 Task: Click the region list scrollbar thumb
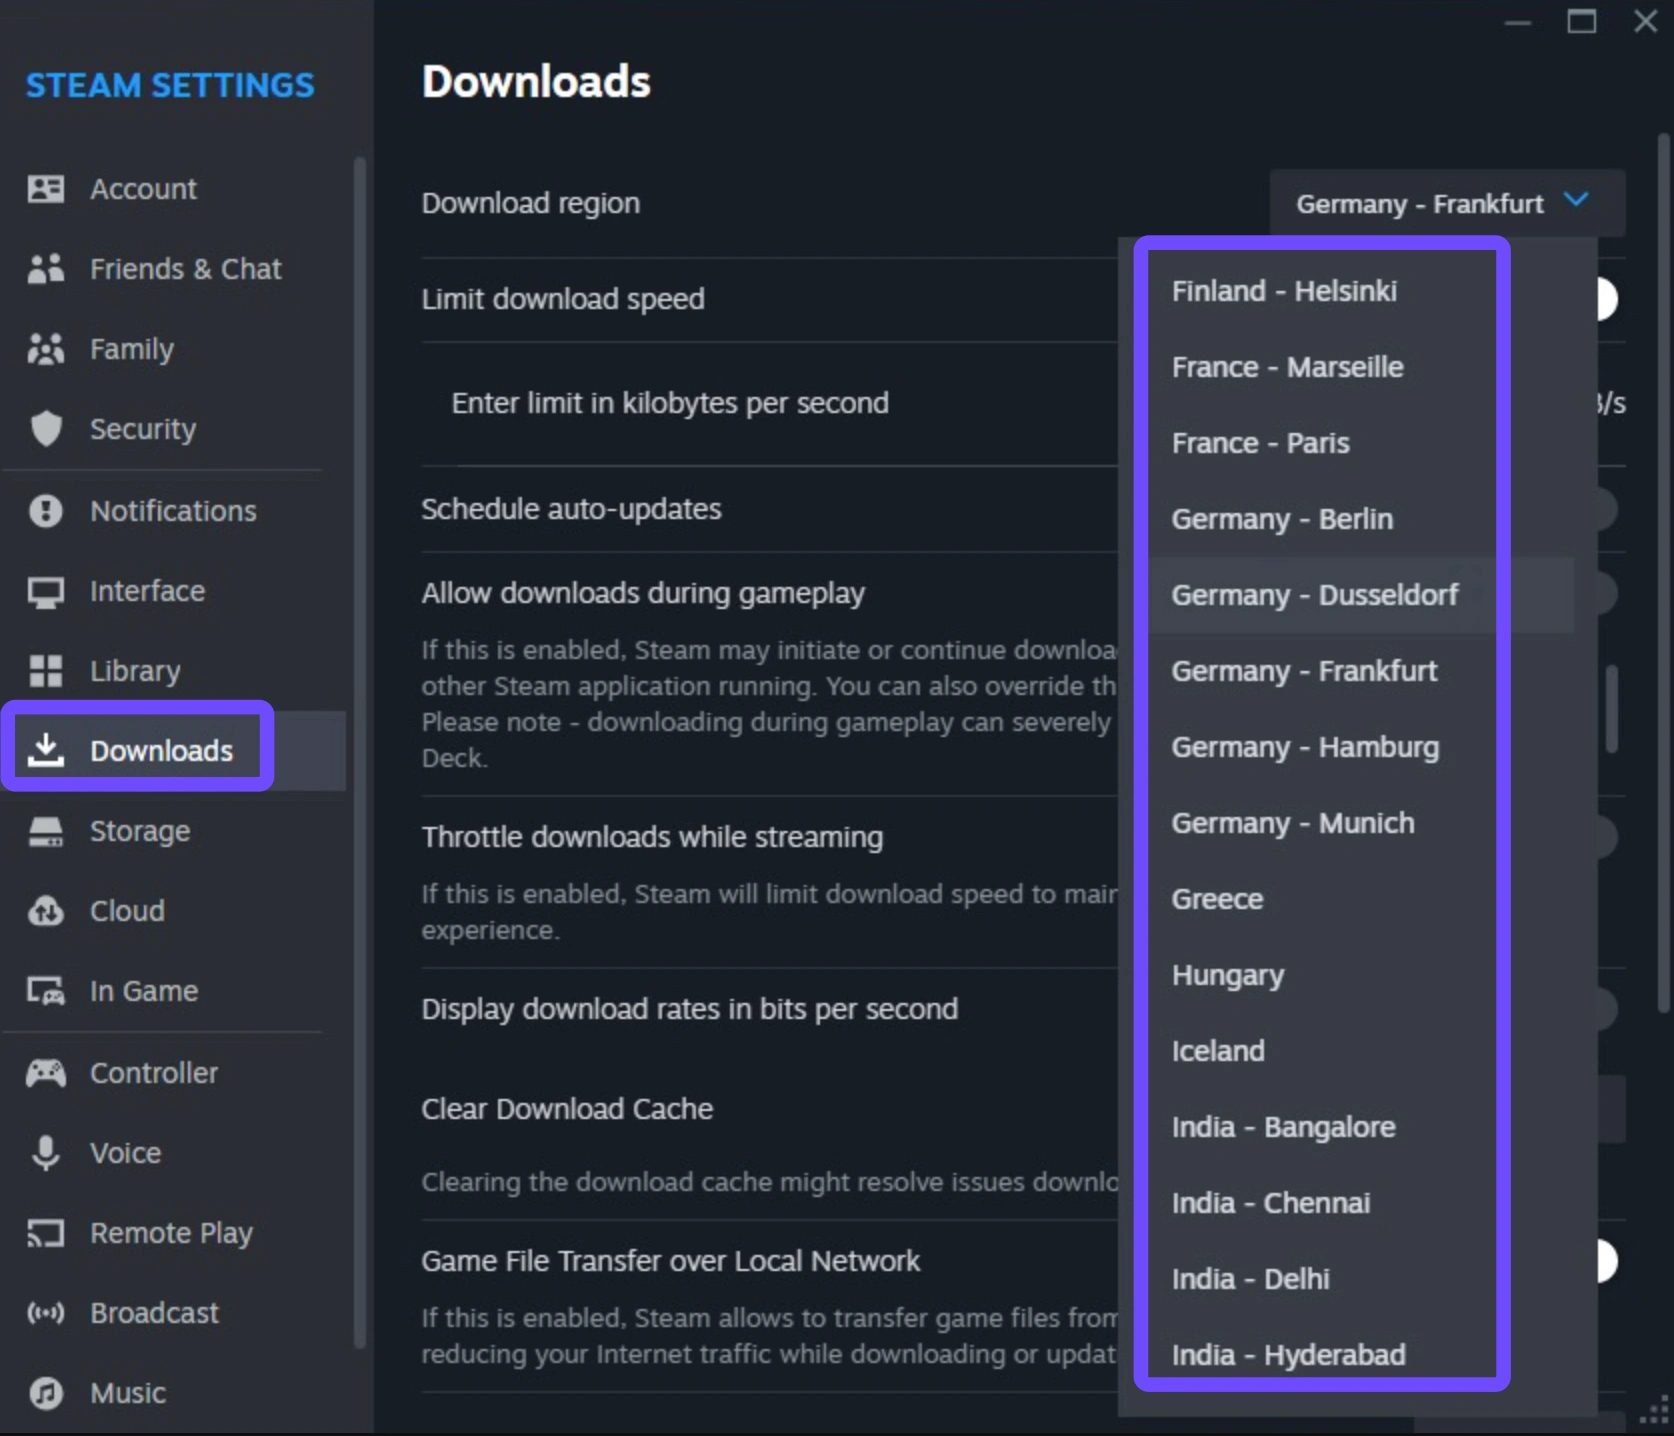[1611, 709]
